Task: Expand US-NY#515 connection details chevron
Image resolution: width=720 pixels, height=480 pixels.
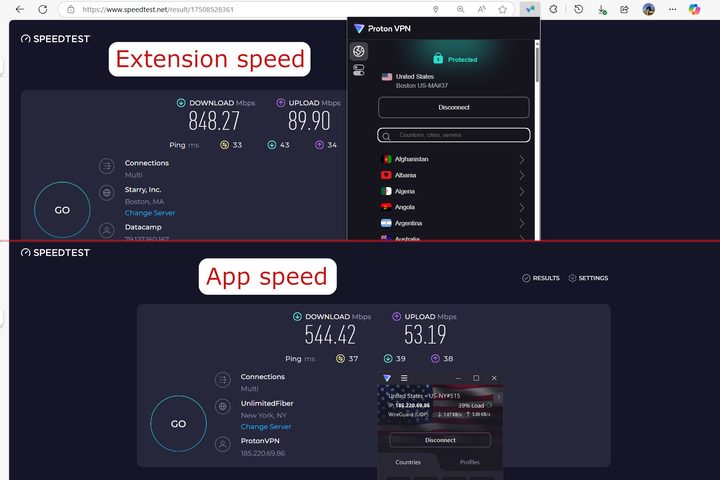Action: pos(498,397)
